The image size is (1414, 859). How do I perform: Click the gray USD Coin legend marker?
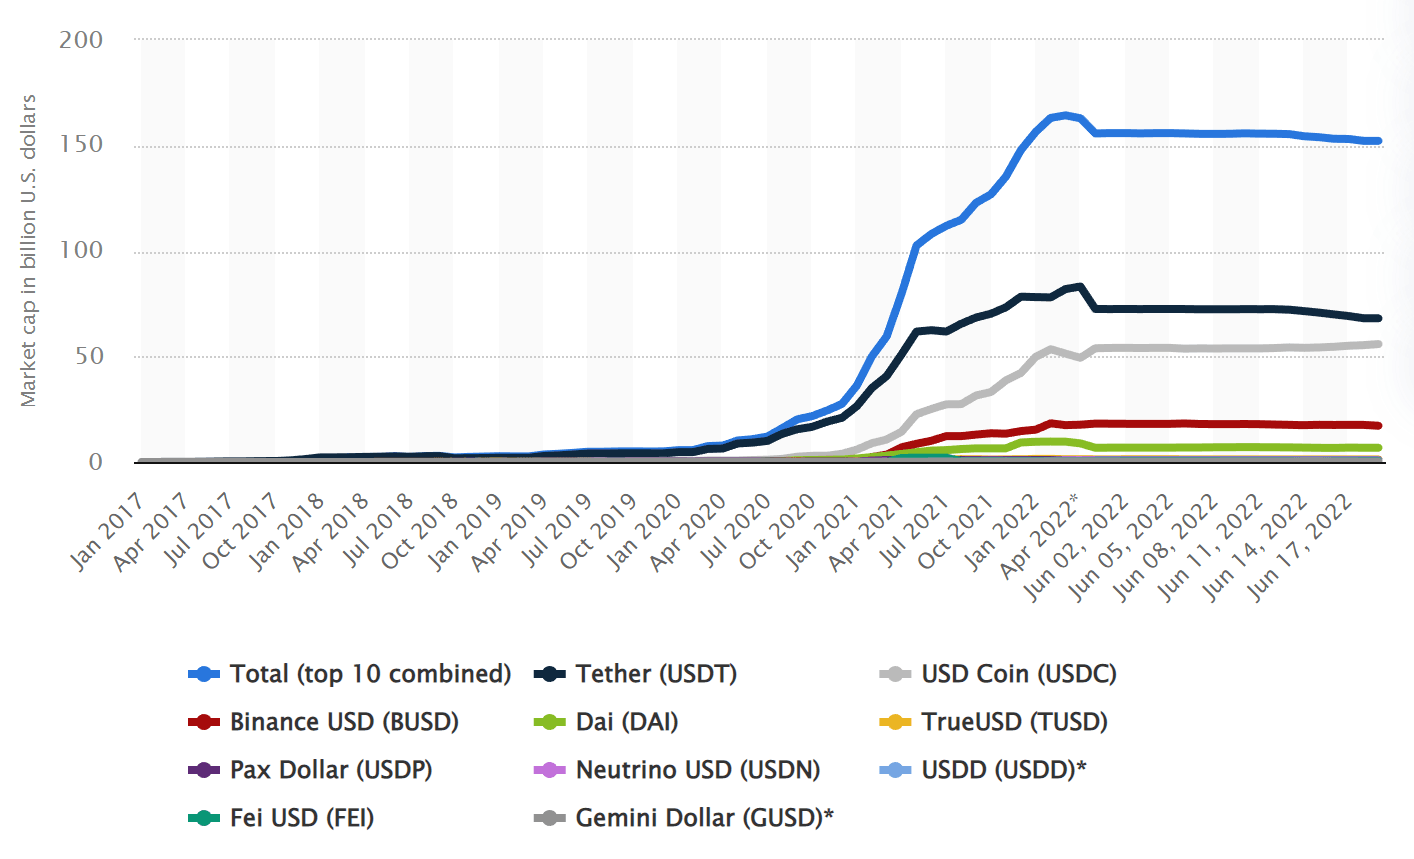[x=896, y=674]
